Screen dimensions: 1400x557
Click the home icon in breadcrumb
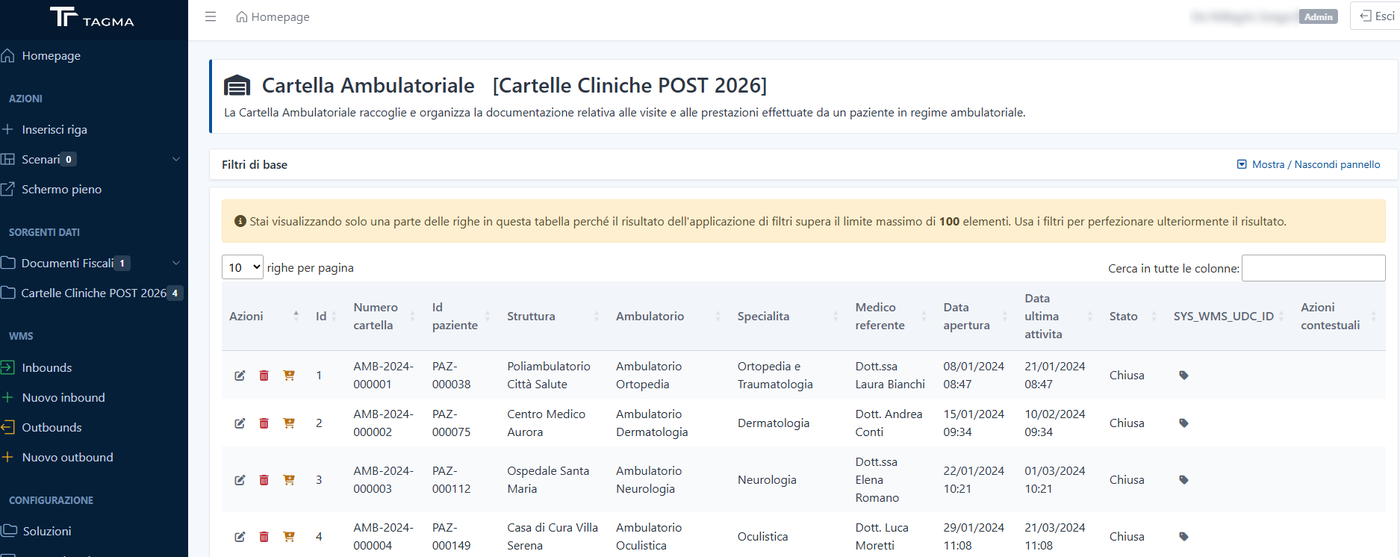(x=242, y=17)
